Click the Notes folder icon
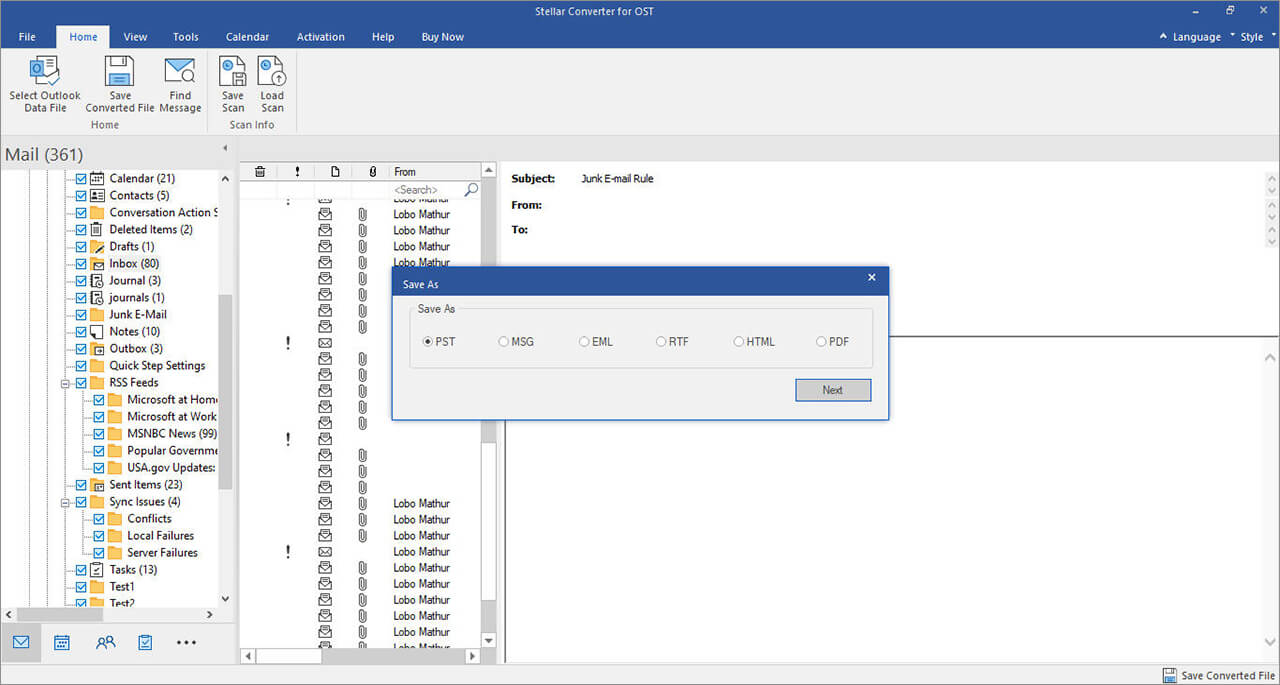1280x685 pixels. (97, 332)
